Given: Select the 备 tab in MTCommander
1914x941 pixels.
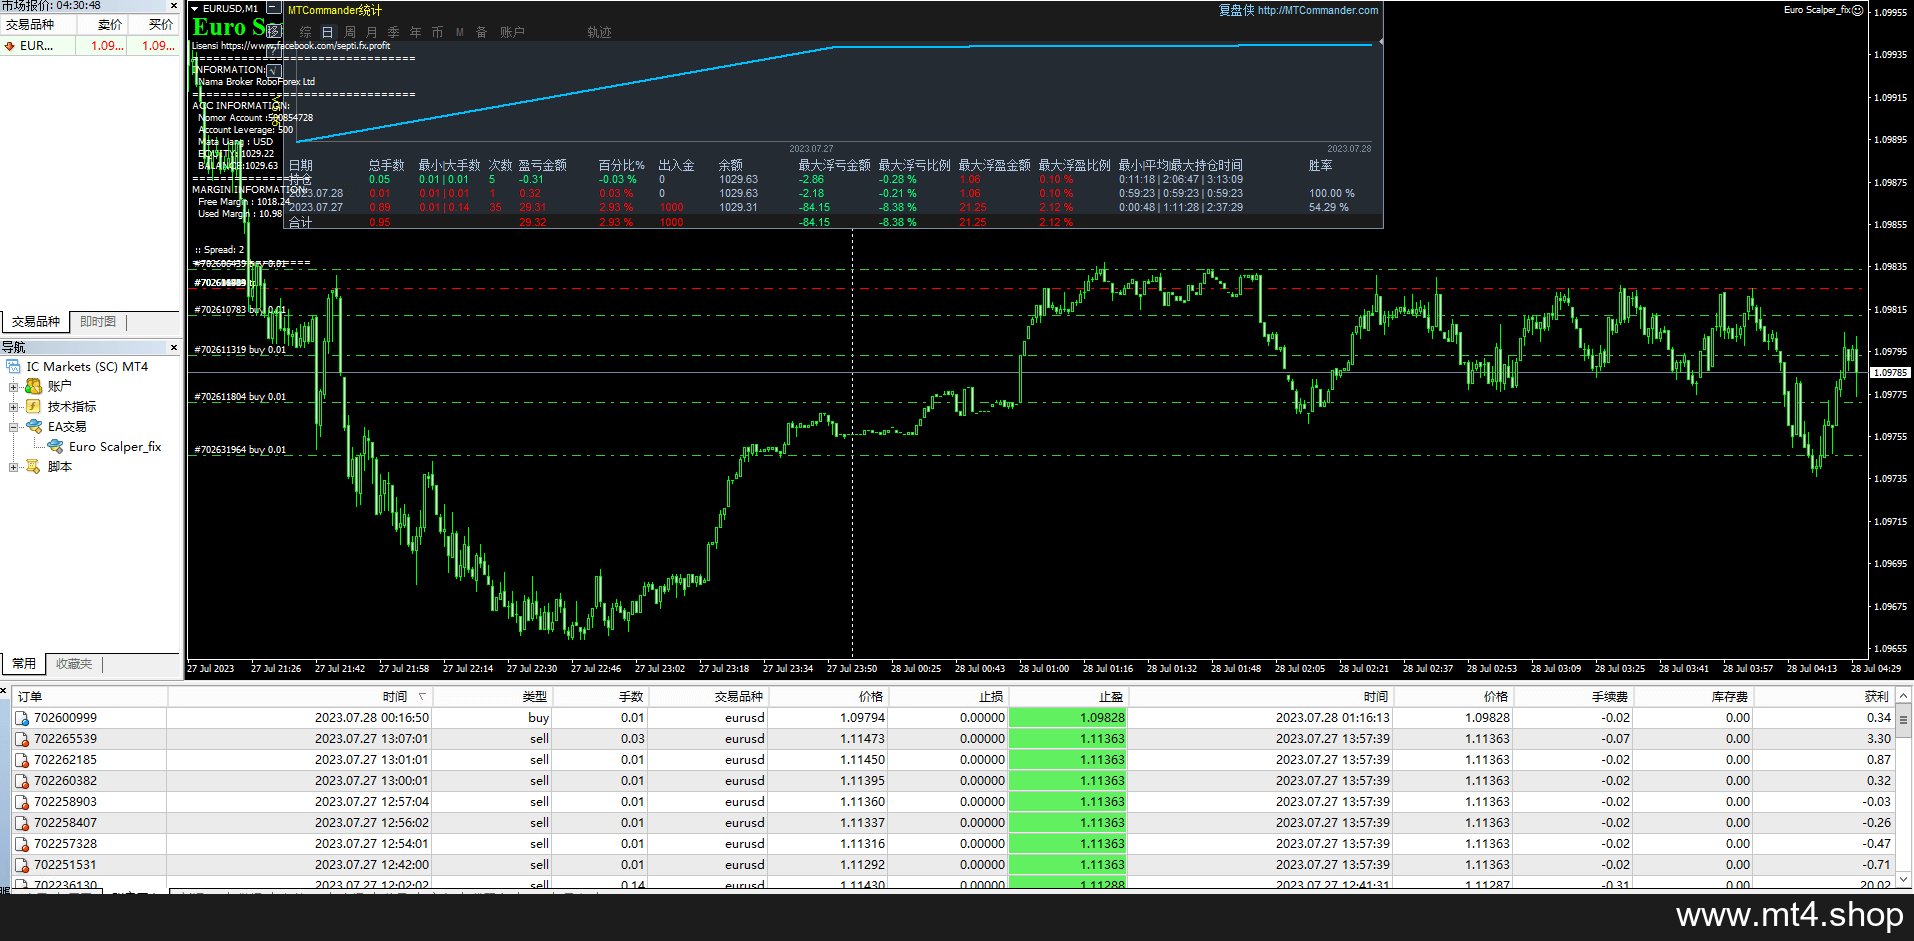Looking at the screenshot, I should 482,32.
